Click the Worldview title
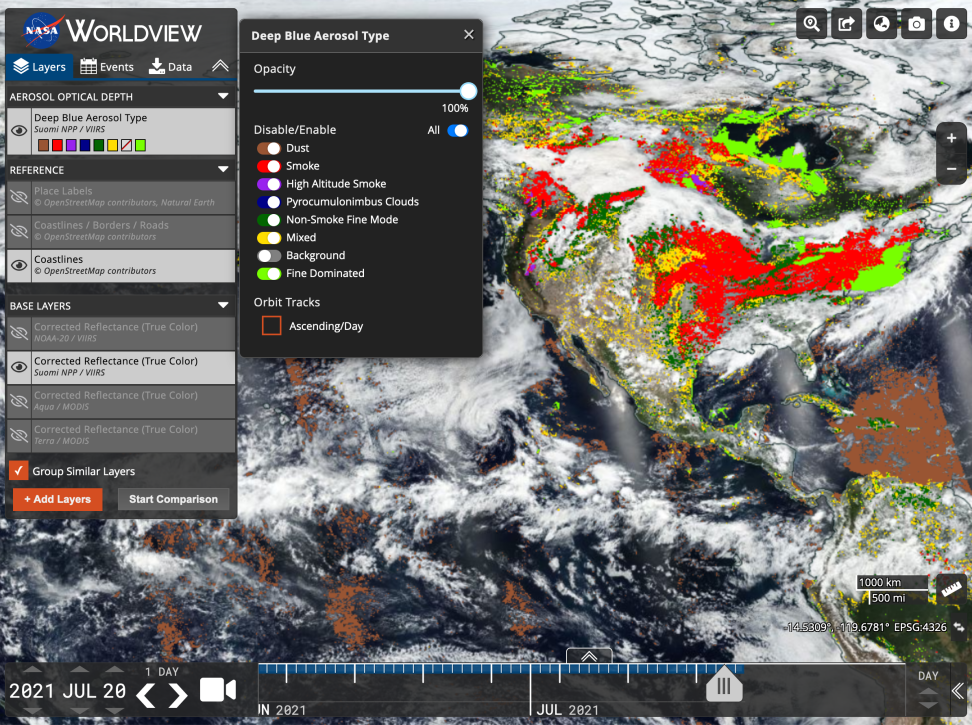This screenshot has height=725, width=972. pyautogui.click(x=134, y=31)
